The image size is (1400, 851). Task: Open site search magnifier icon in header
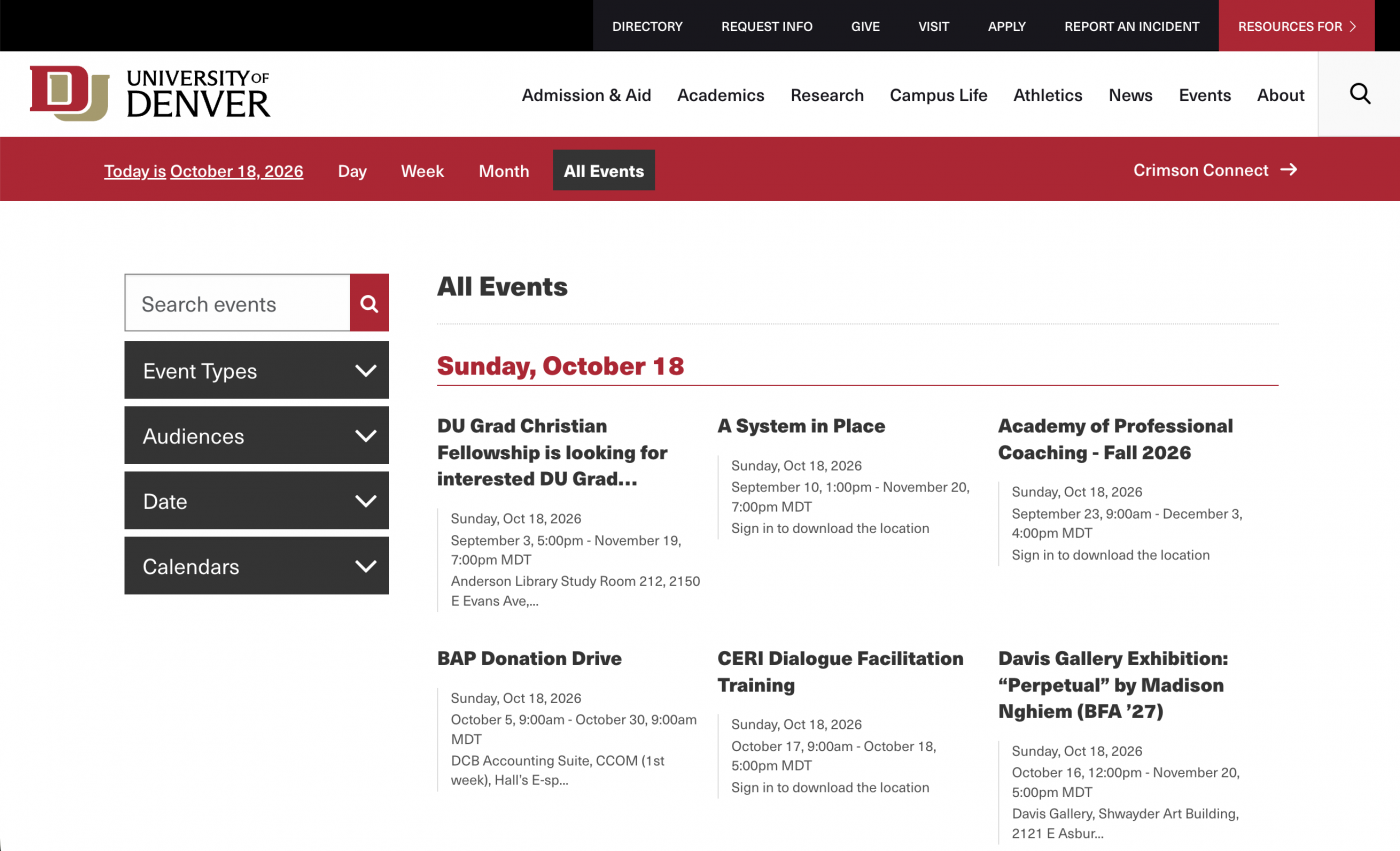click(x=1360, y=94)
